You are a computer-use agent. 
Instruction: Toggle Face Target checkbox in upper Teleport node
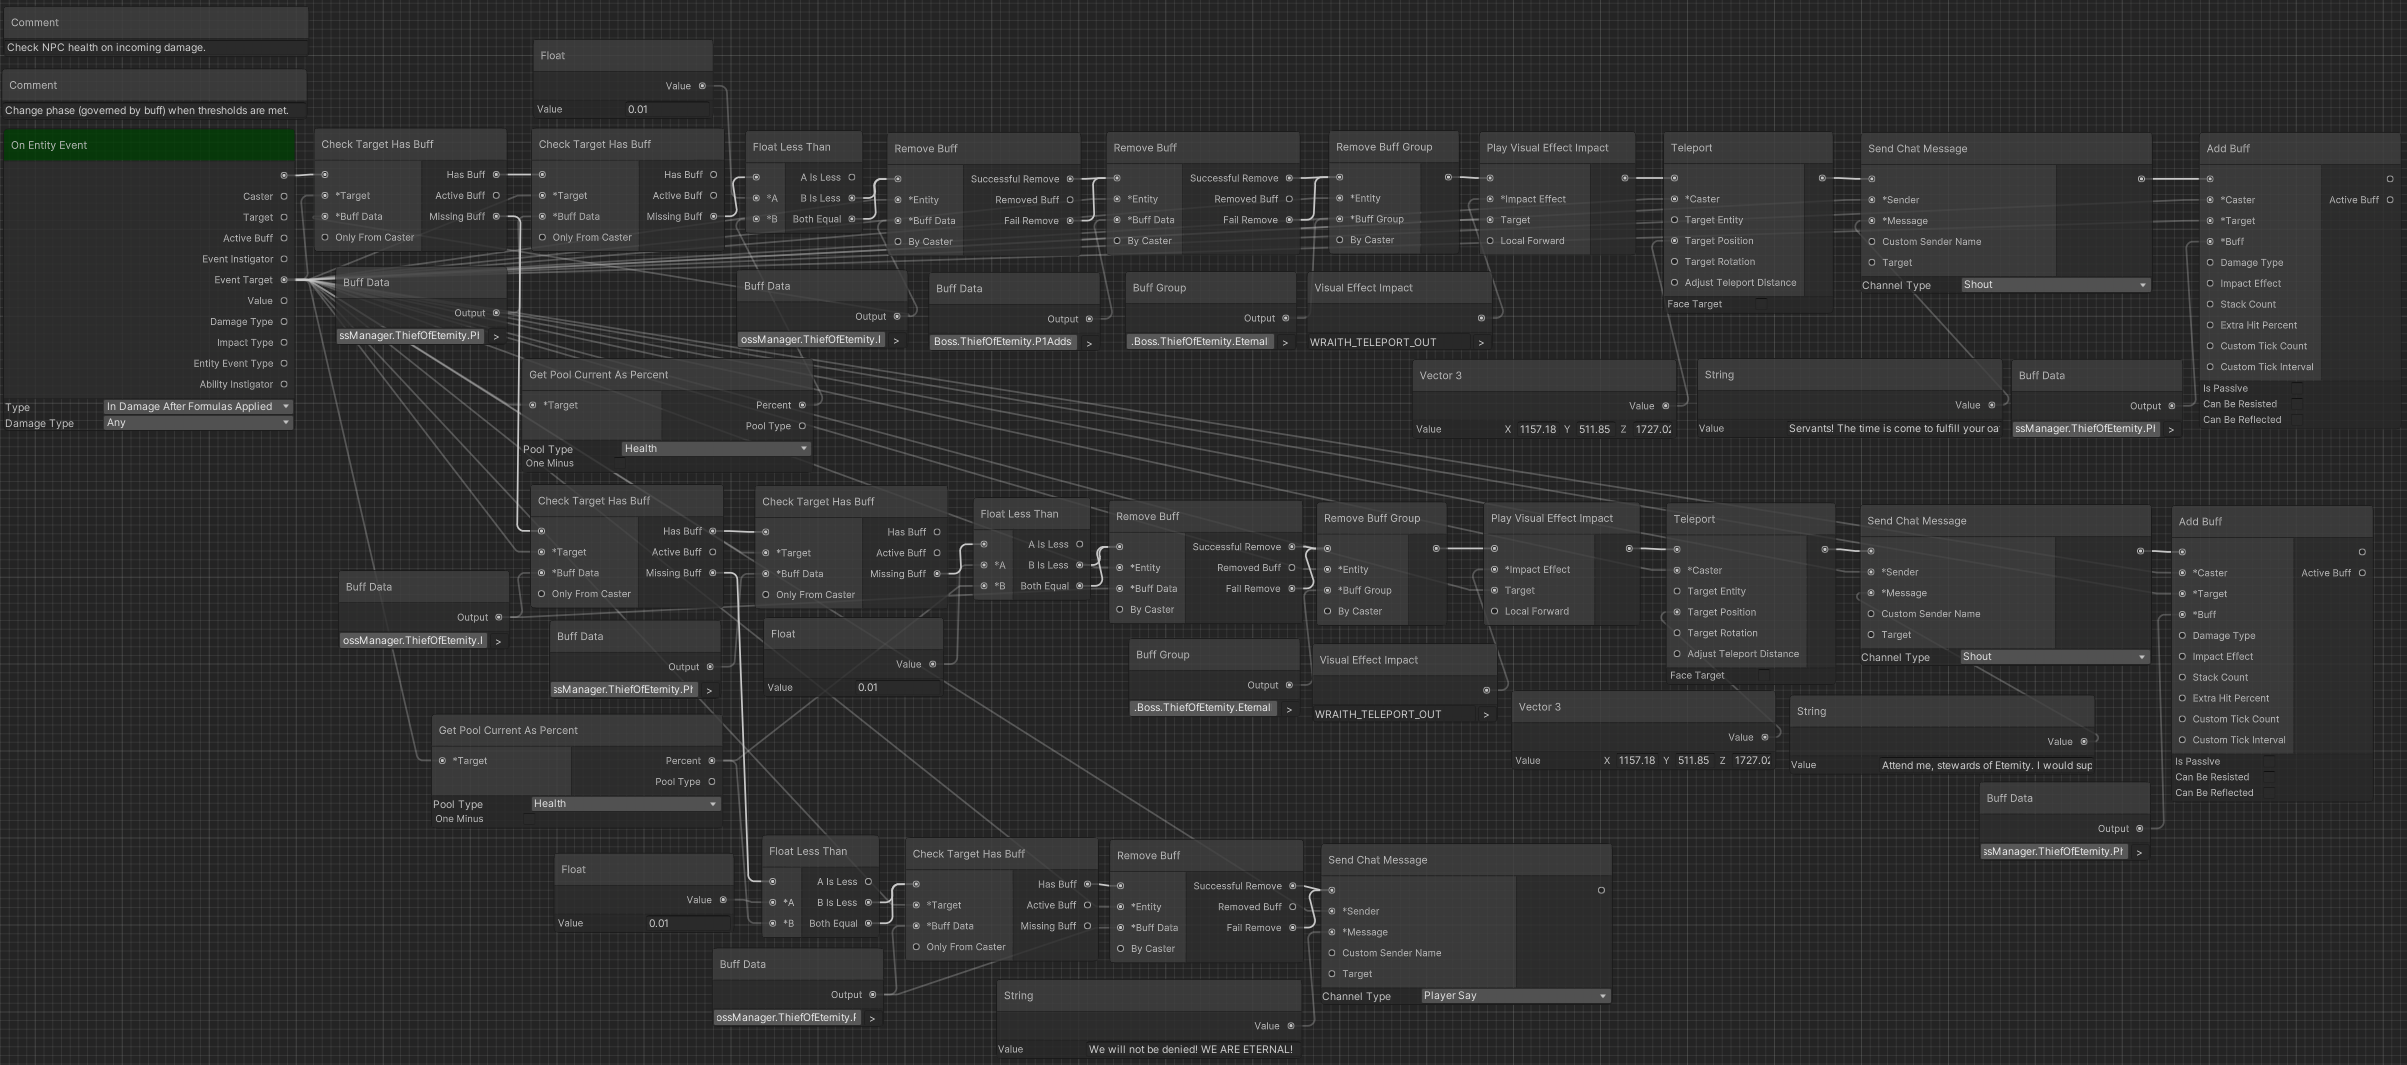coord(1762,304)
